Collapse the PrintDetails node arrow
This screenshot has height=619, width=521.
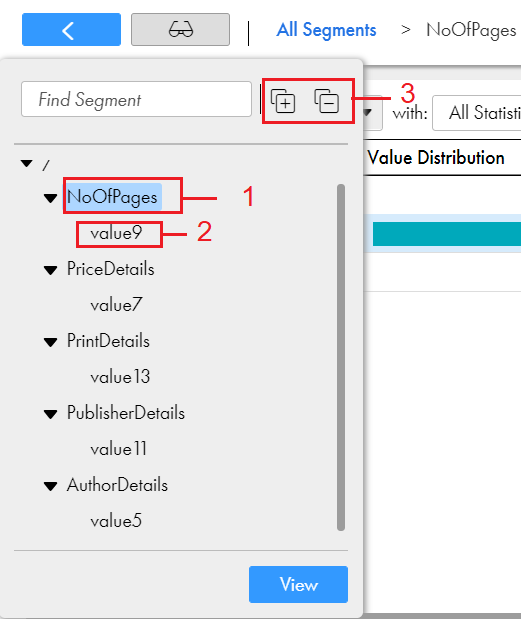point(51,342)
